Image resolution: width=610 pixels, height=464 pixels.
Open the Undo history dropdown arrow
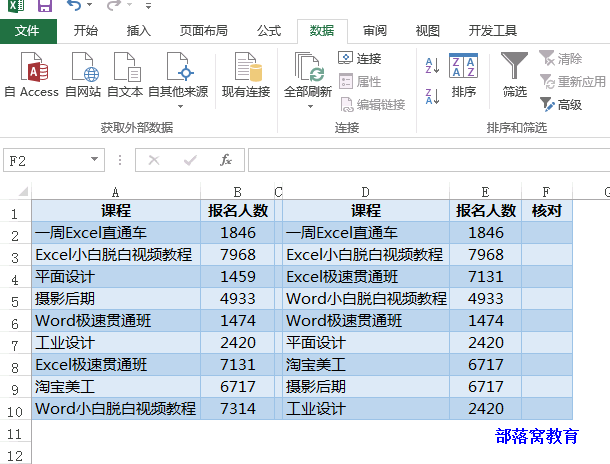click(89, 5)
